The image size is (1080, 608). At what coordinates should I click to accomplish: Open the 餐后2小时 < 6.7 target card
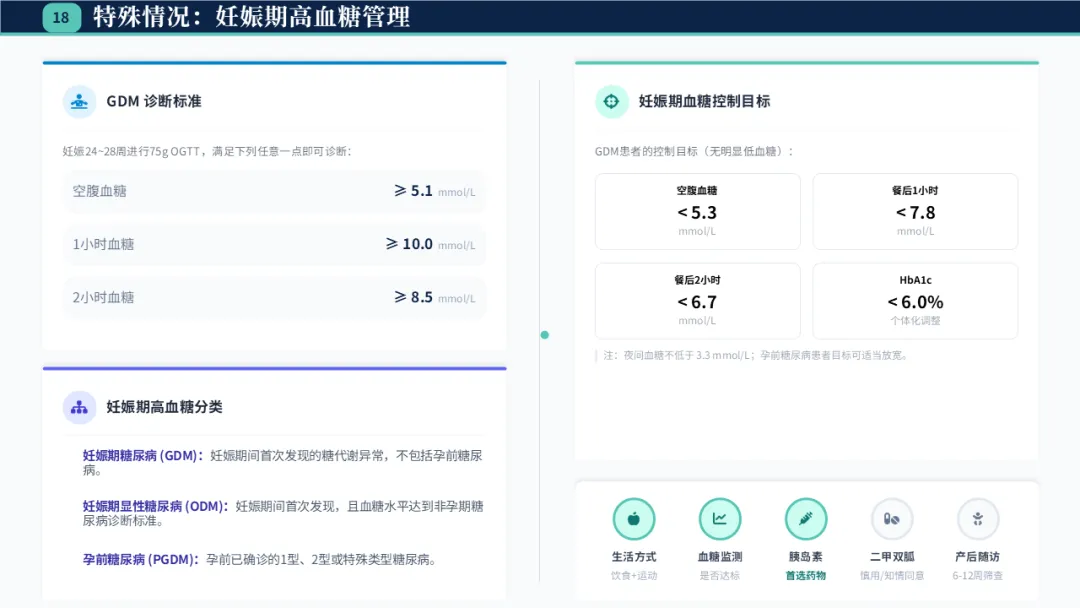point(698,301)
